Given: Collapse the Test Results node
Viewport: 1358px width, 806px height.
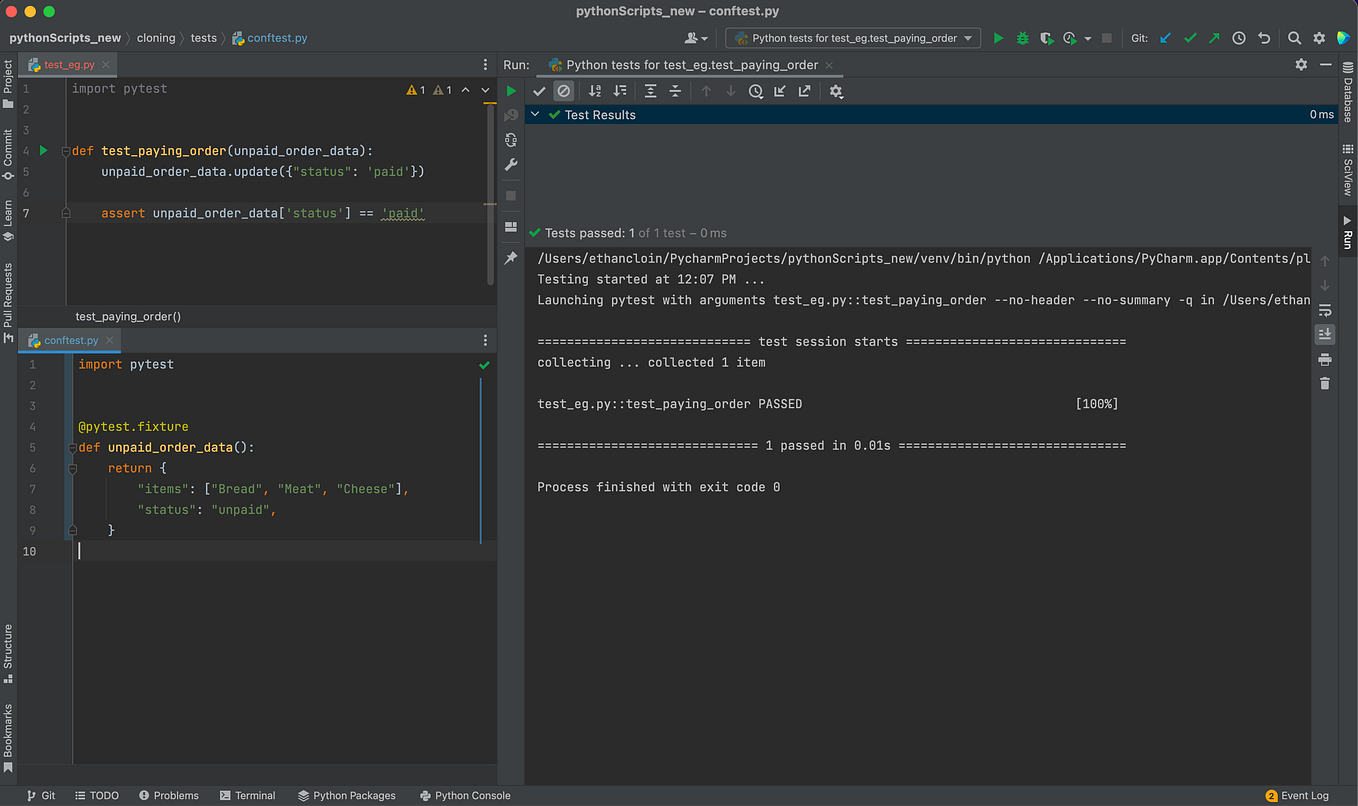Looking at the screenshot, I should [534, 114].
